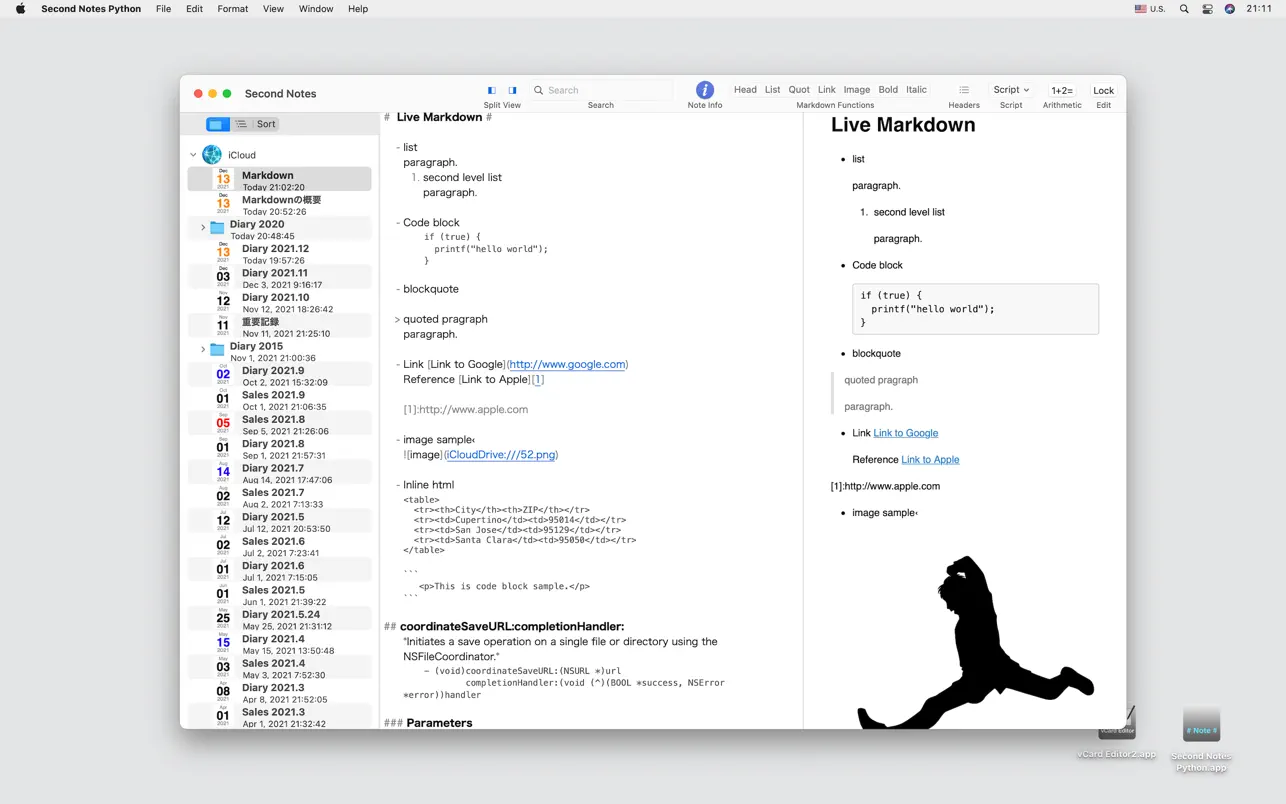Follow the Link to Google hyperlink
The width and height of the screenshot is (1286, 804).
(x=906, y=433)
